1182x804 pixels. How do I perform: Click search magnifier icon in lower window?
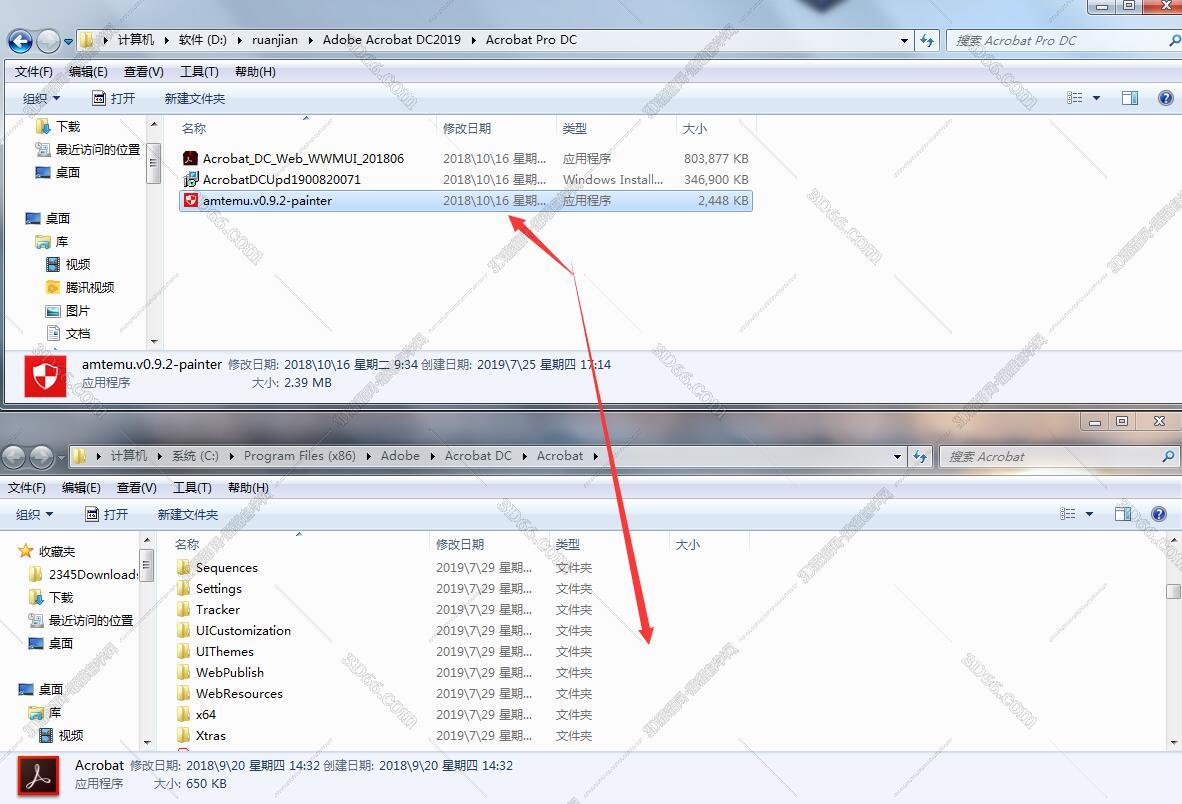pyautogui.click(x=1168, y=457)
